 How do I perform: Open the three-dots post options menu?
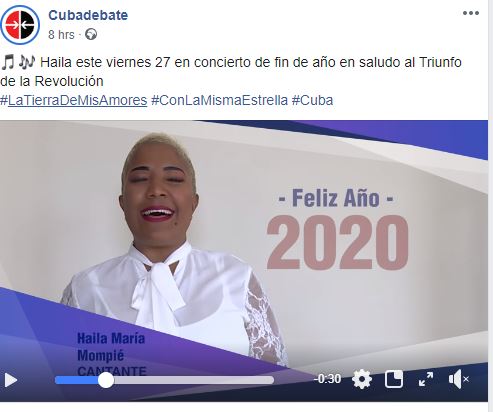(471, 13)
